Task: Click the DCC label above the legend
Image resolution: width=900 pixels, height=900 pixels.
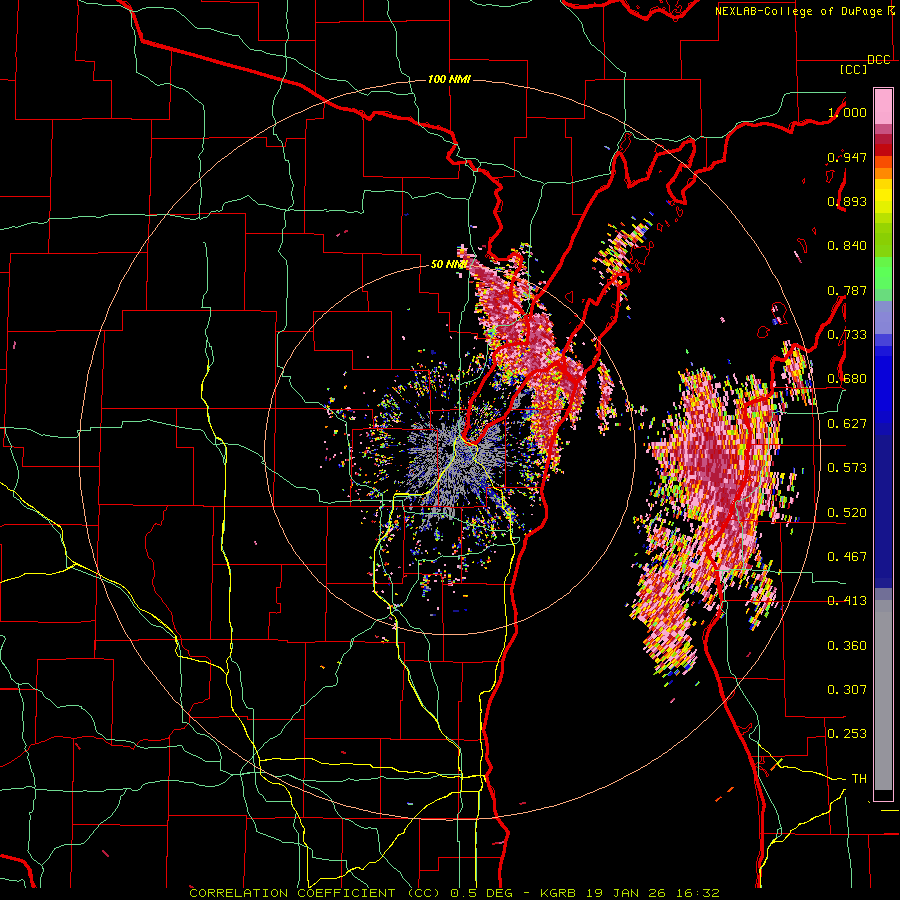Action: click(879, 60)
